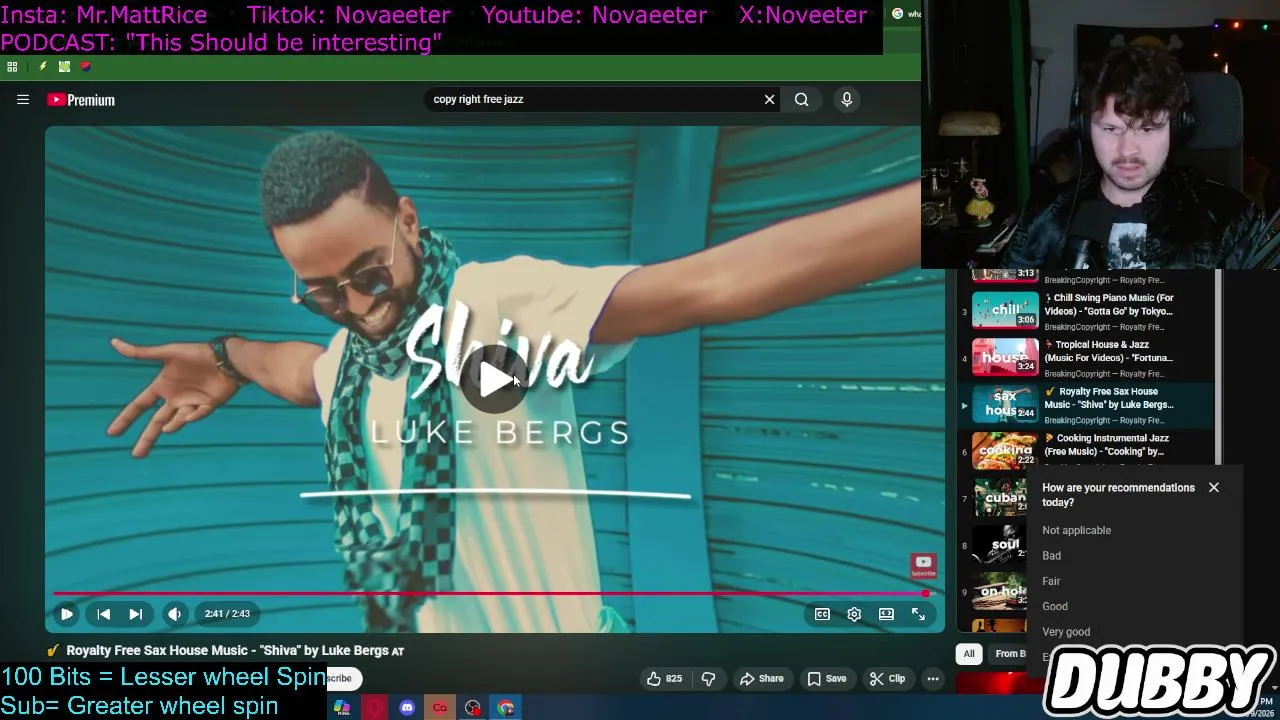1280x720 pixels.
Task: Click the 'cuban' playlist thumbnail
Action: [x=1000, y=498]
